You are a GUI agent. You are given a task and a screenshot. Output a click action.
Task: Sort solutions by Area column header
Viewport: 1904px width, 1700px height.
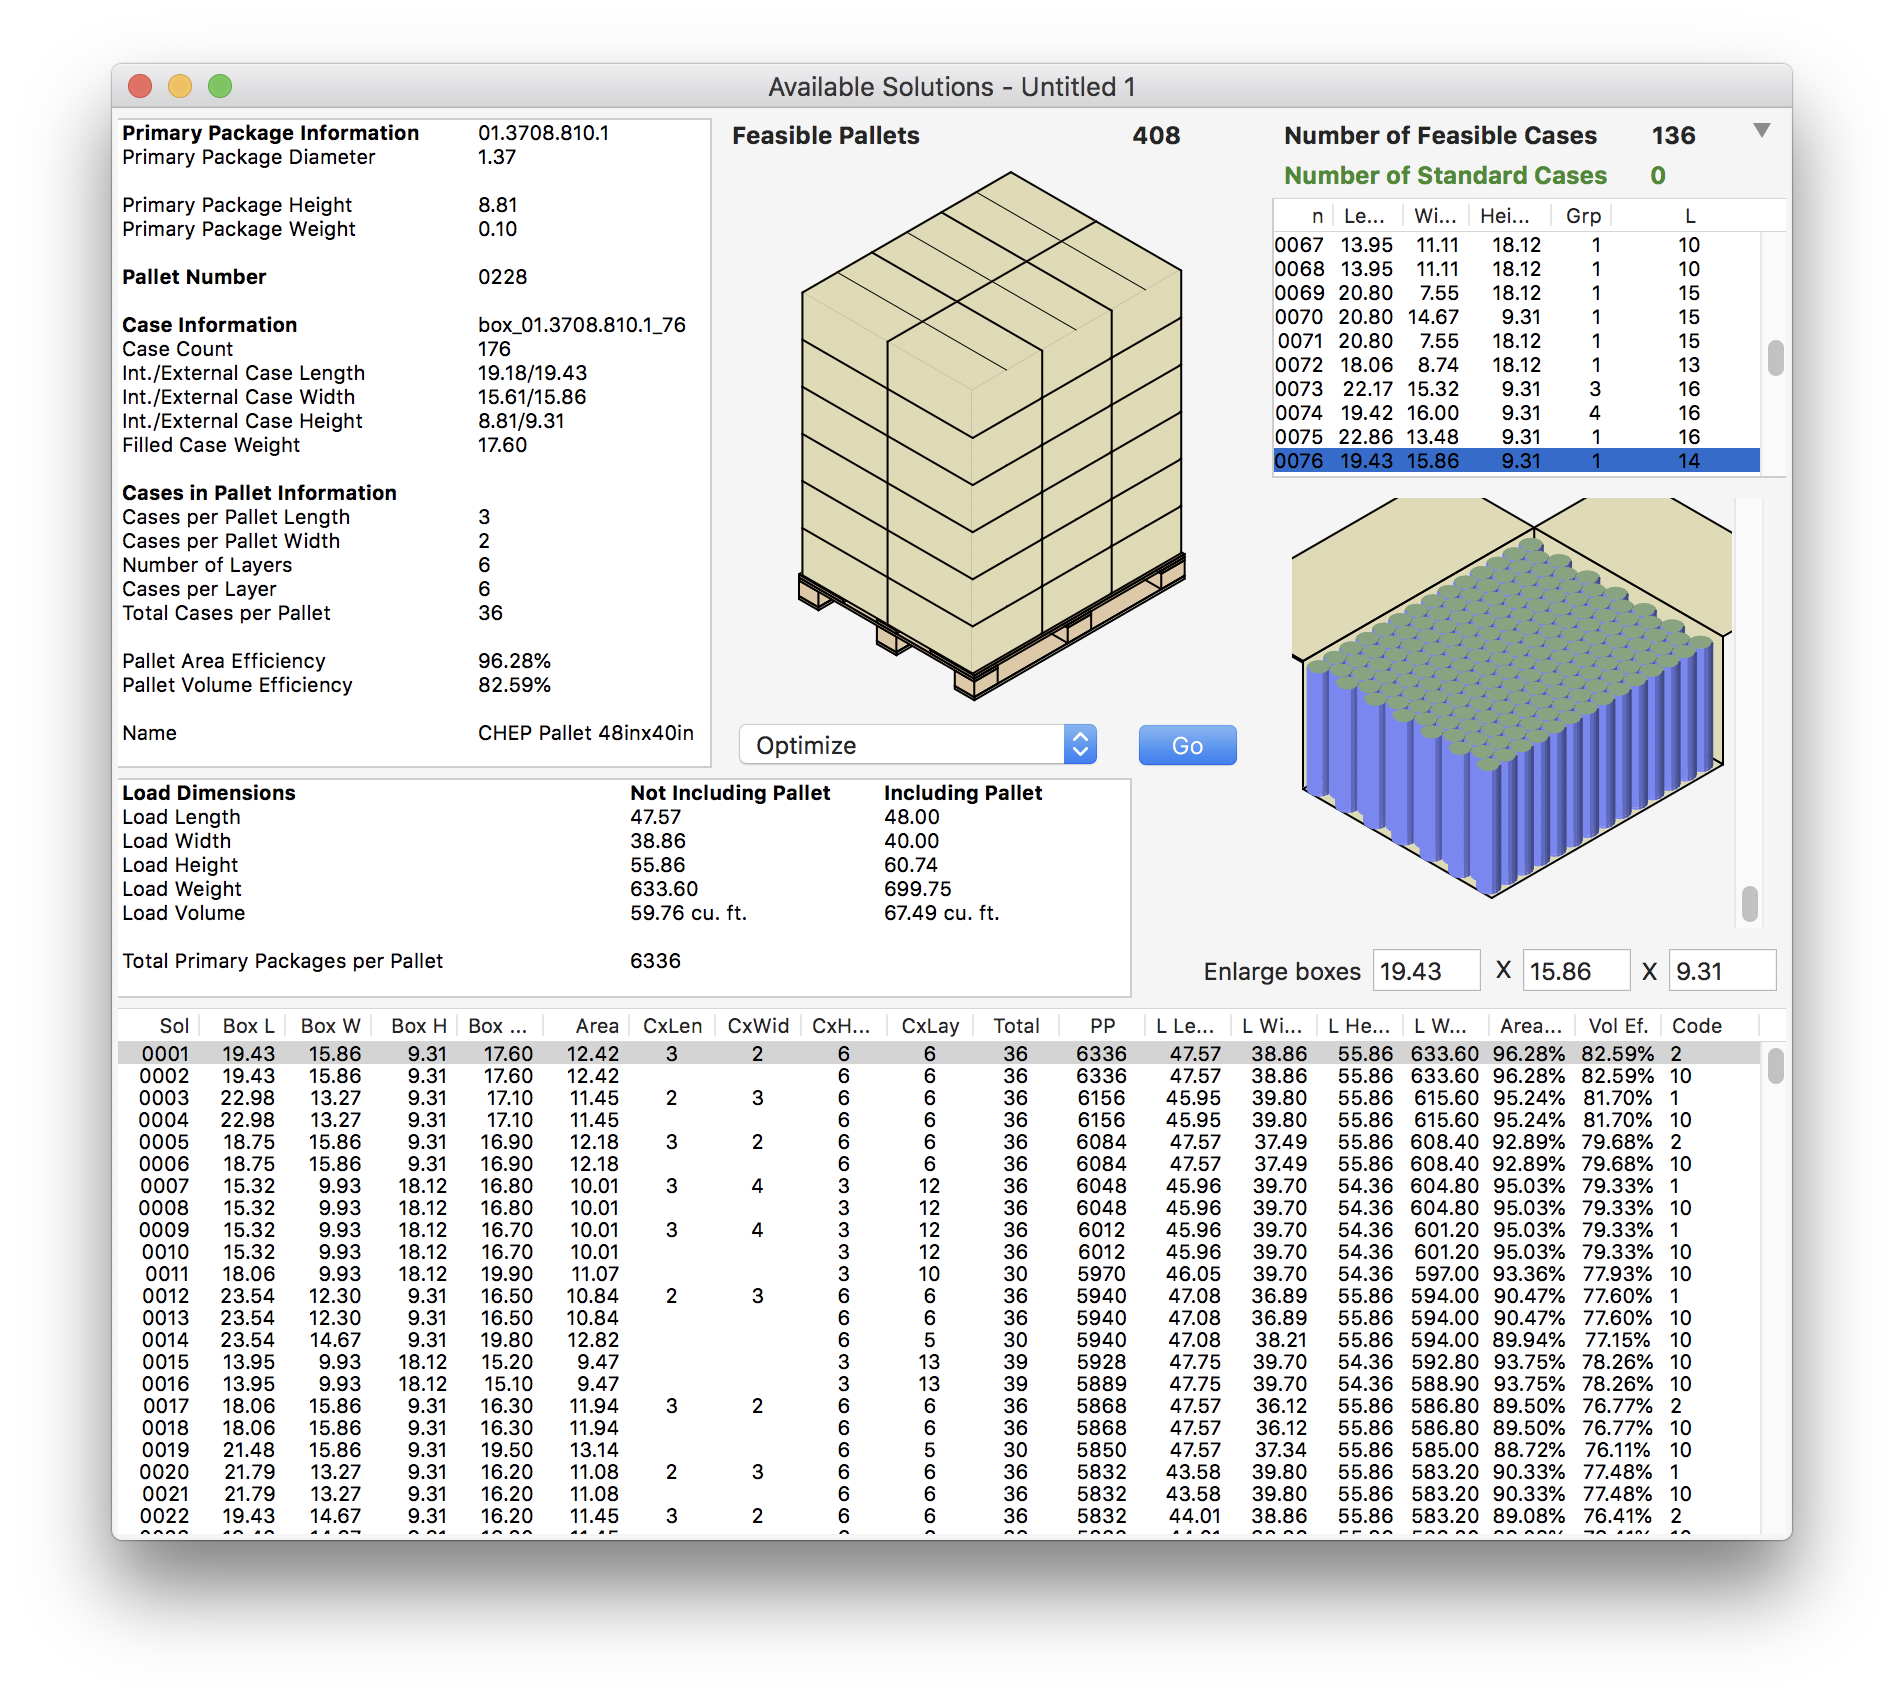point(586,1025)
